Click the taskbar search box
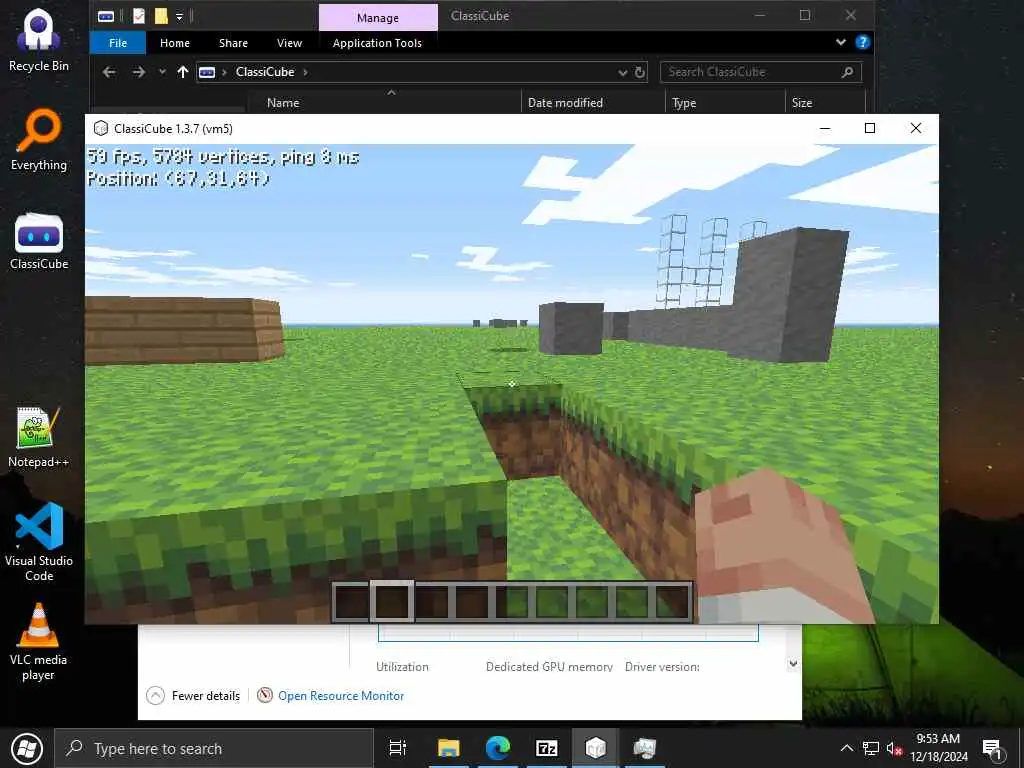Screen dimensions: 1024x768 (214, 748)
